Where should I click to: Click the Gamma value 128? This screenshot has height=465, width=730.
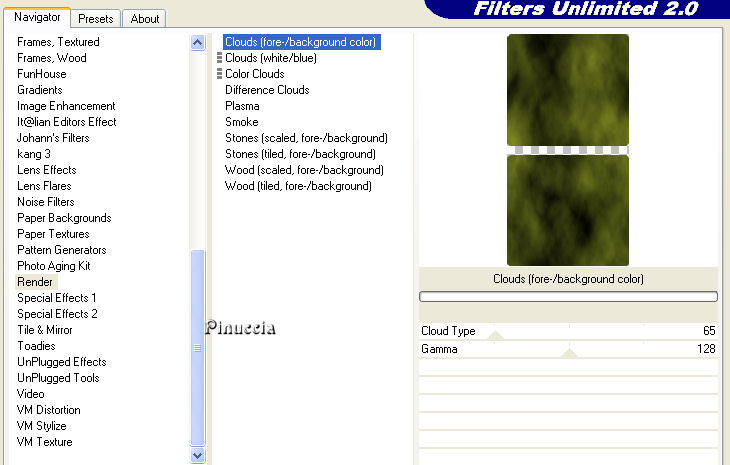[x=706, y=349]
